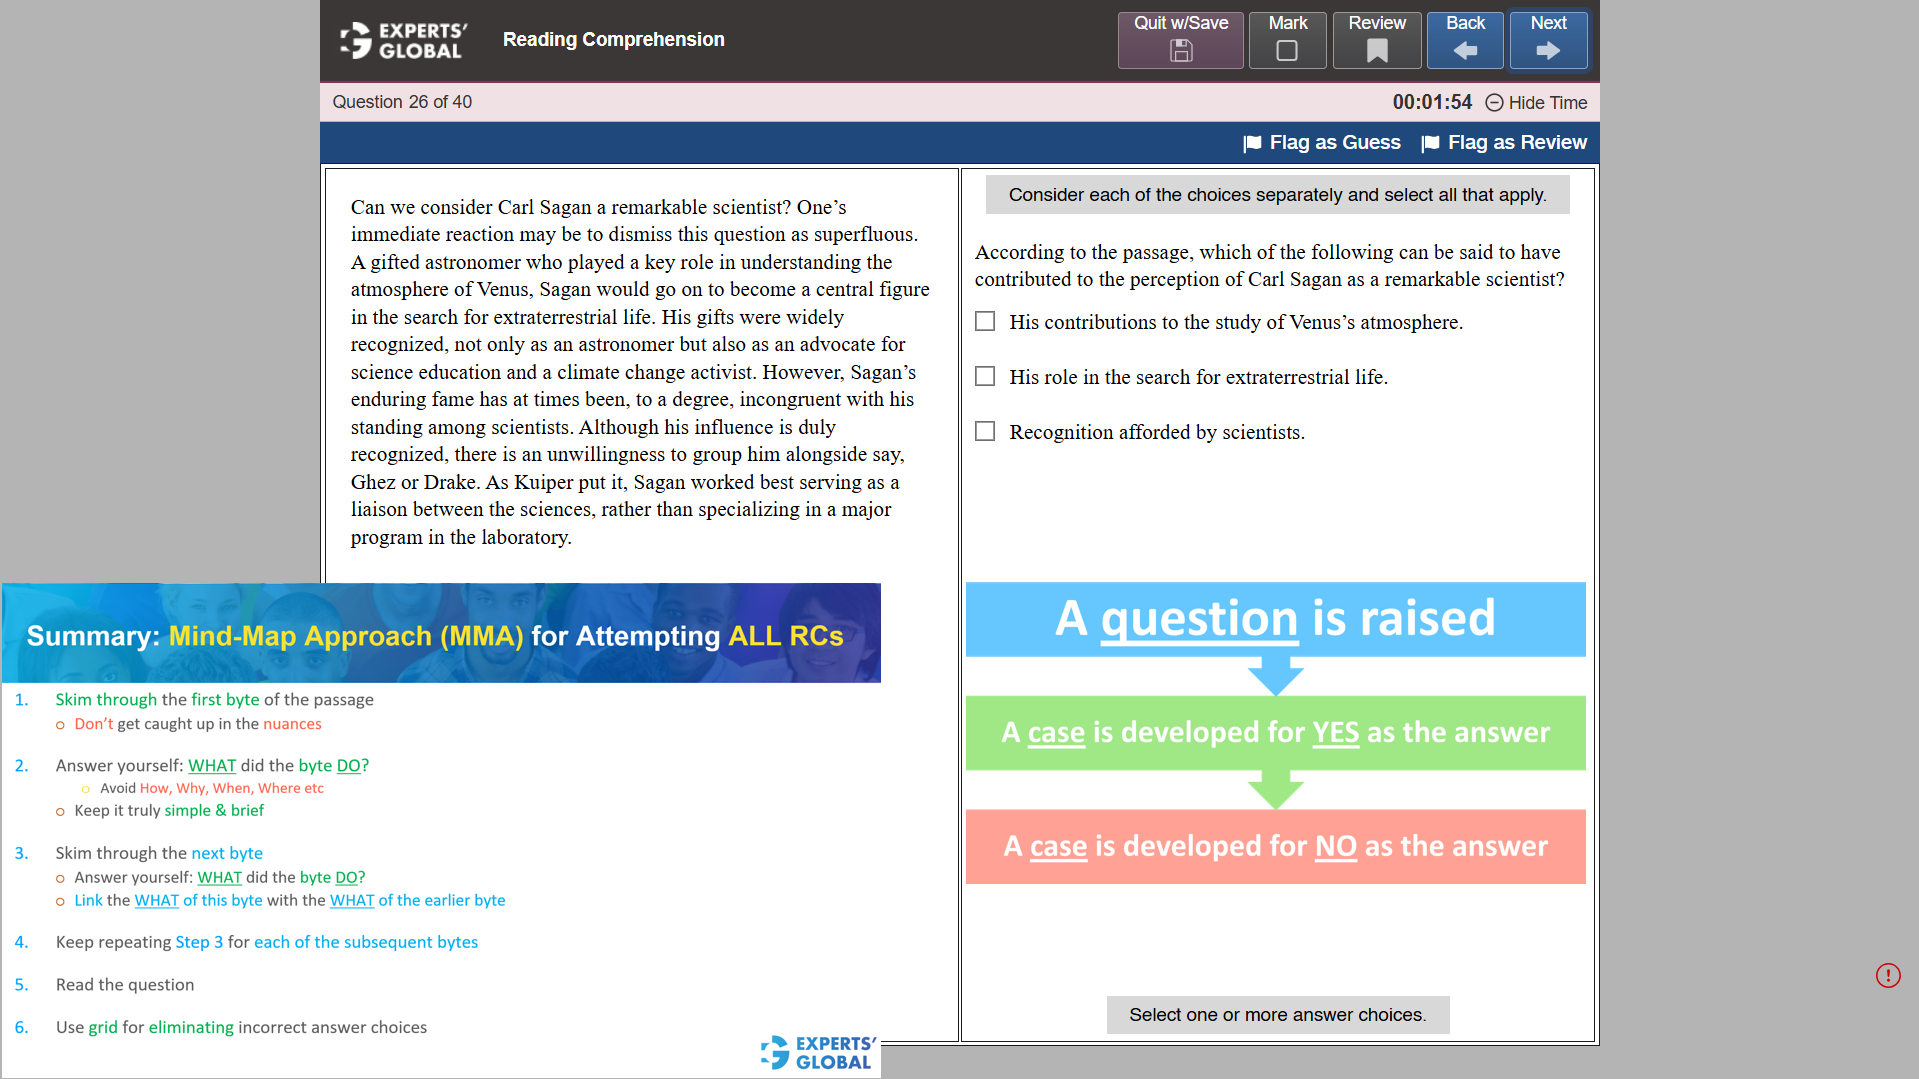Open Review using the bookmark icon
1919x1079 pixels.
(x=1377, y=48)
